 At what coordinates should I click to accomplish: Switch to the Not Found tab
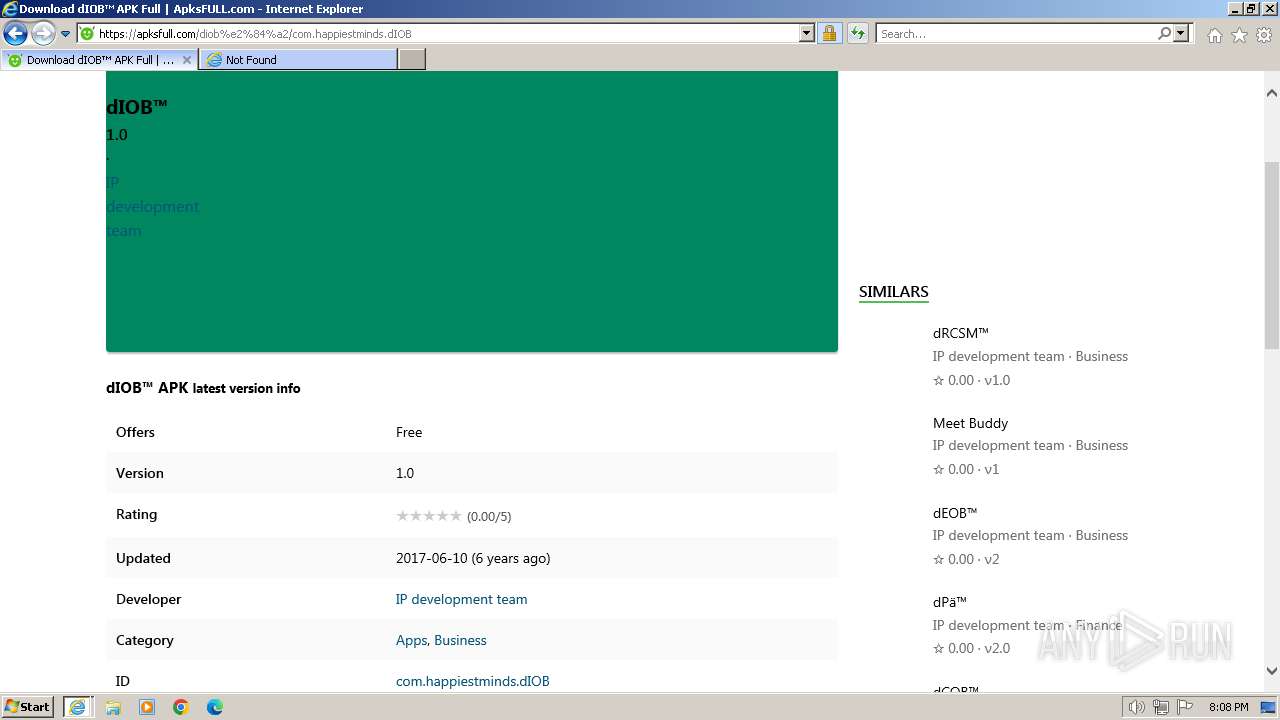click(x=298, y=60)
